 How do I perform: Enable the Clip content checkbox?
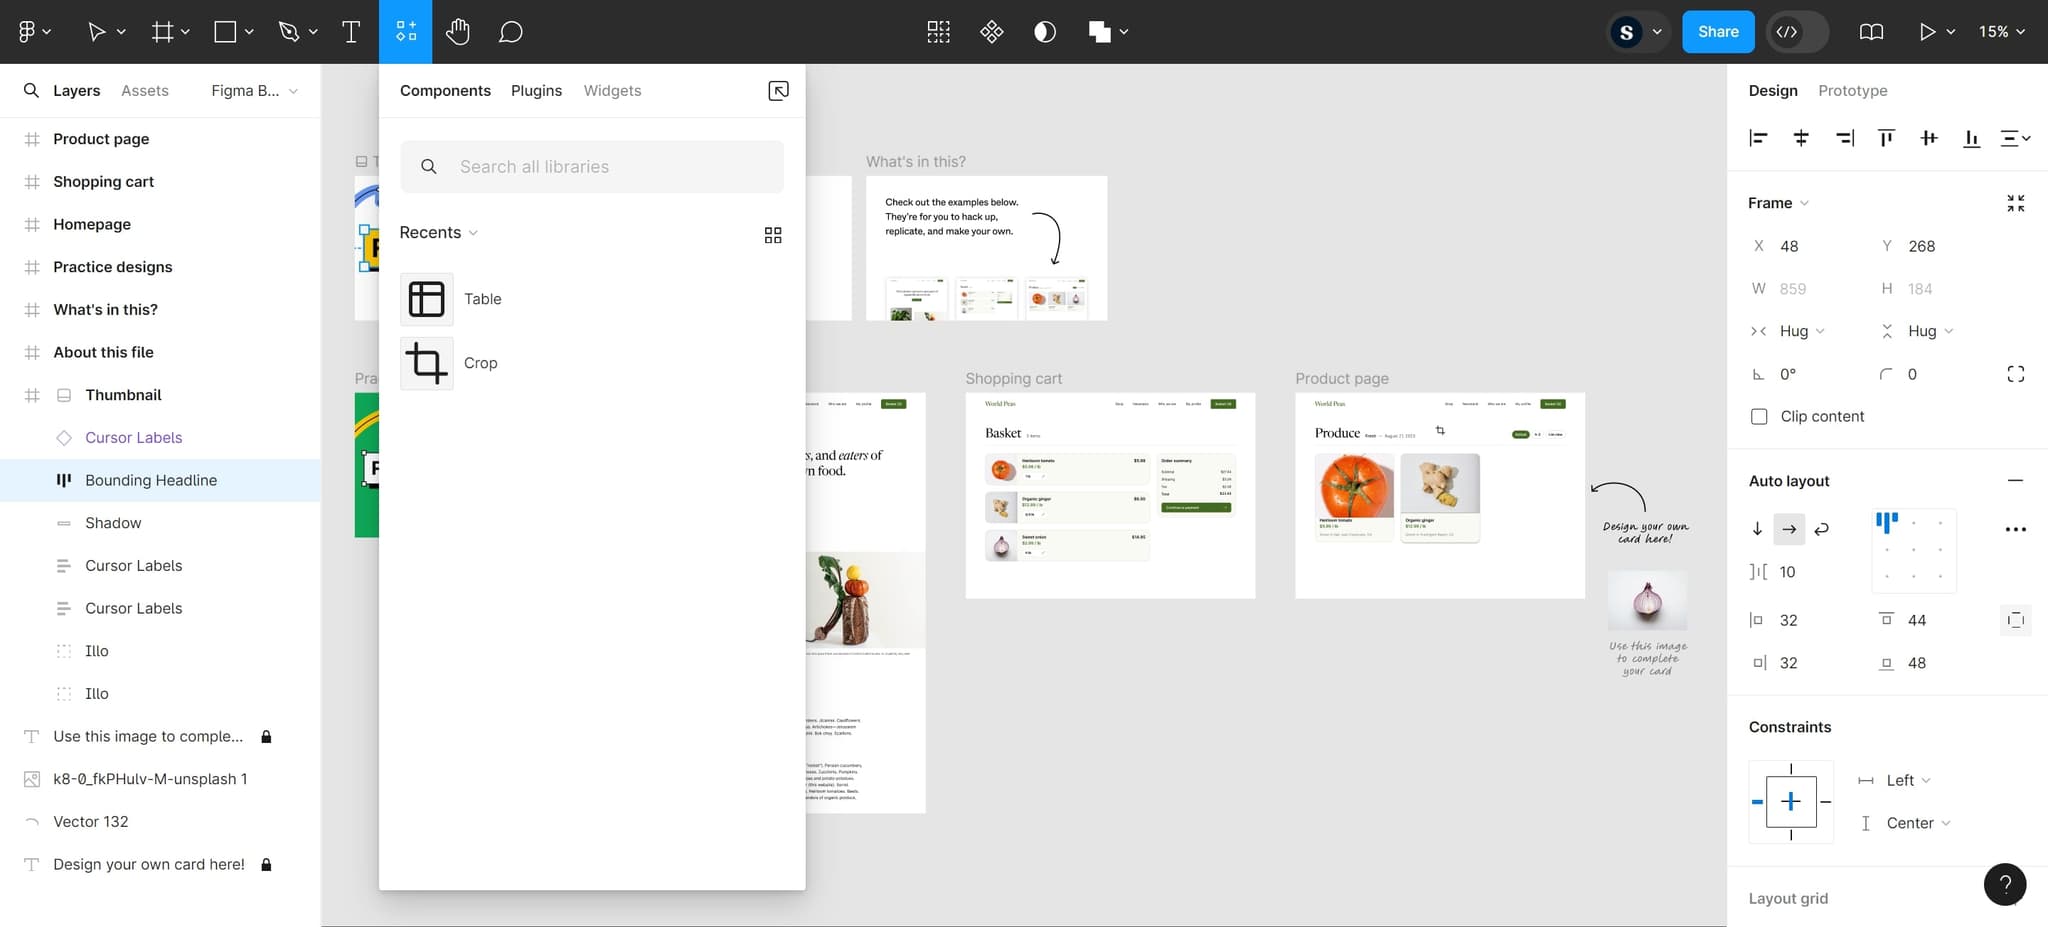tap(1759, 417)
